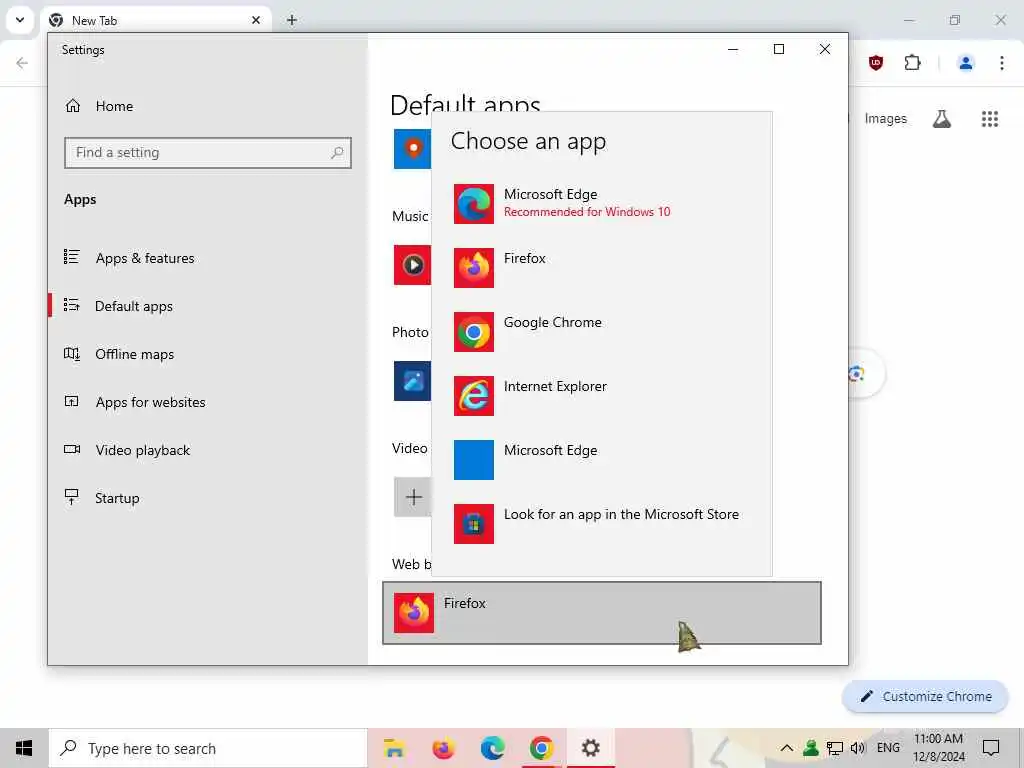
Task: Open Chrome profile avatar
Action: 965,63
